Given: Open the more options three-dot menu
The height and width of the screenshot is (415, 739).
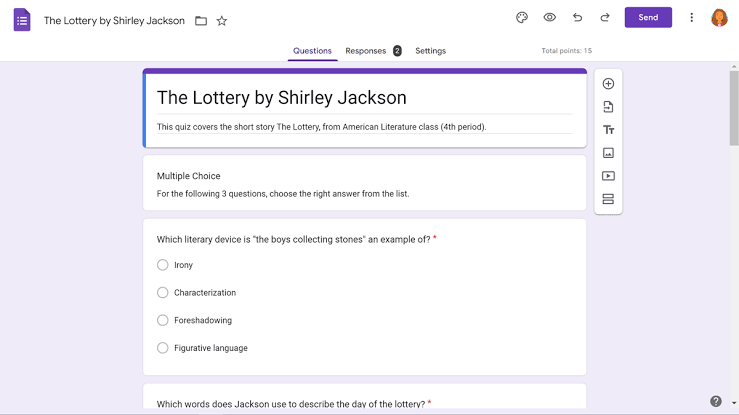Looking at the screenshot, I should tap(691, 17).
